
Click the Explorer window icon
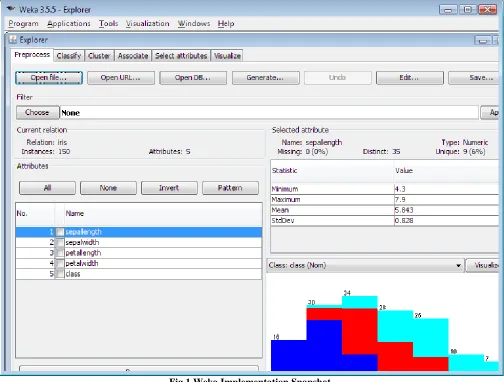[13, 40]
